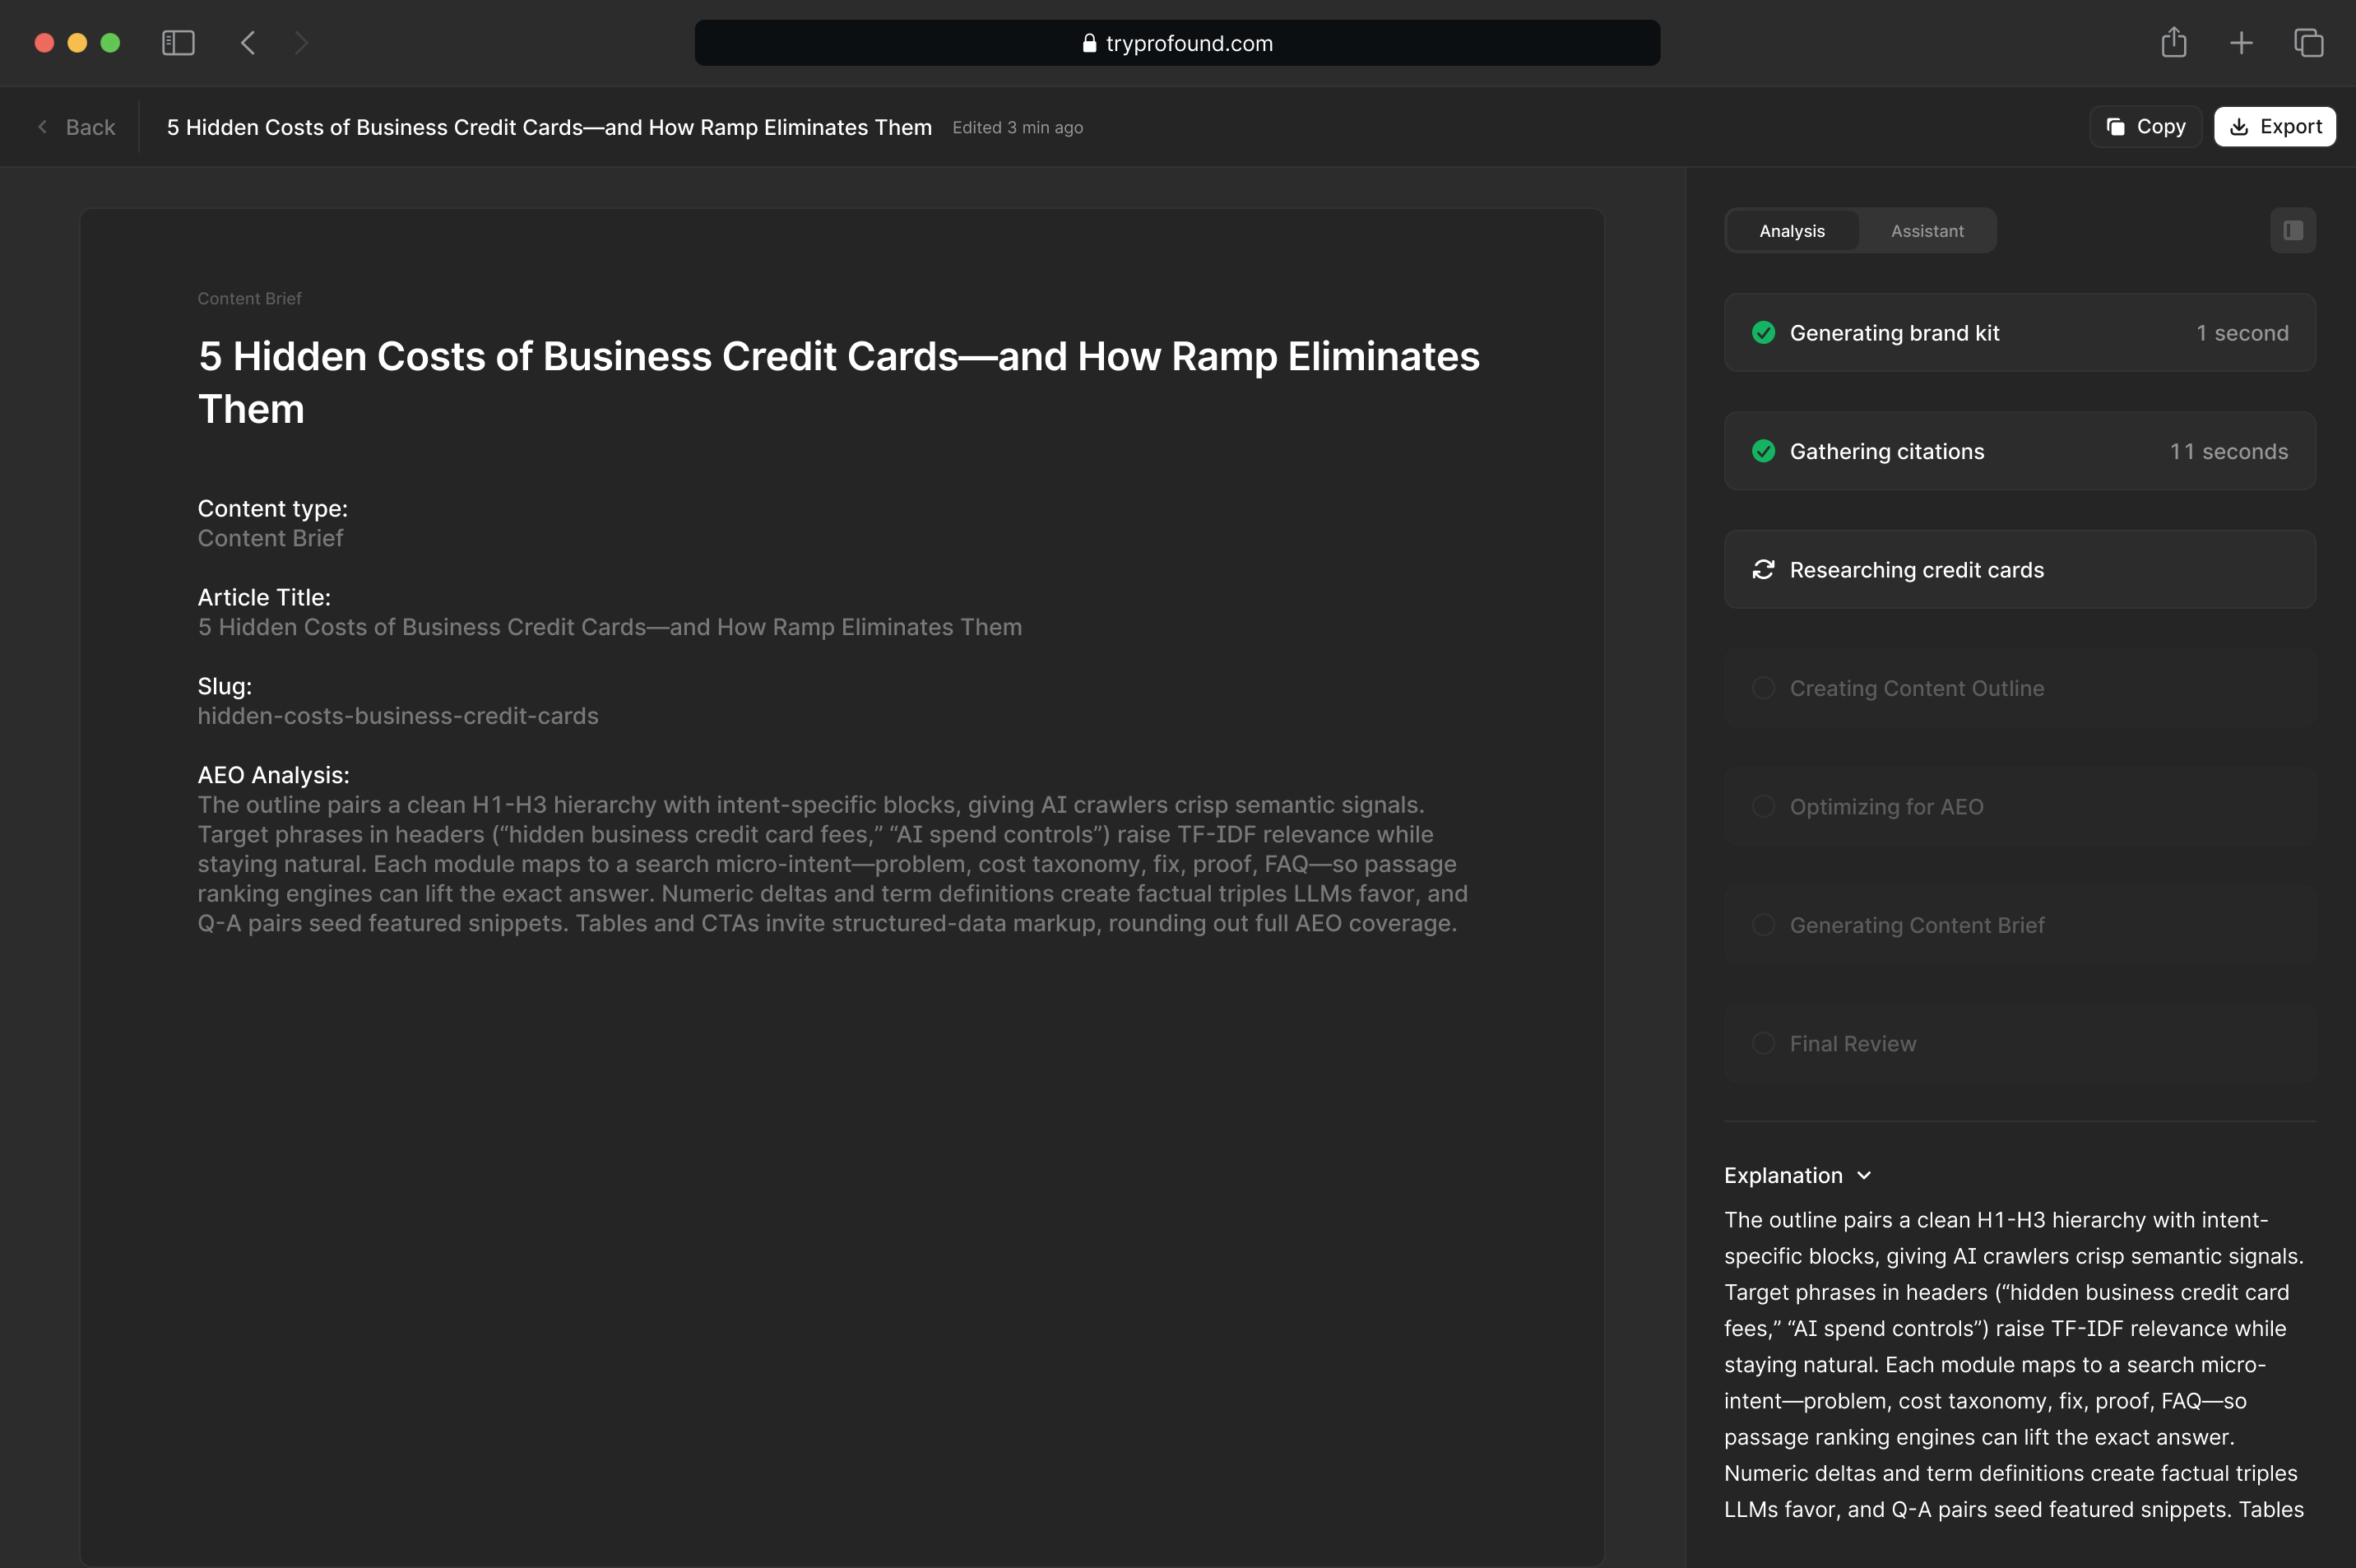Click the Final Review step circle
Viewport: 2356px width, 1568px height.
click(1763, 1044)
